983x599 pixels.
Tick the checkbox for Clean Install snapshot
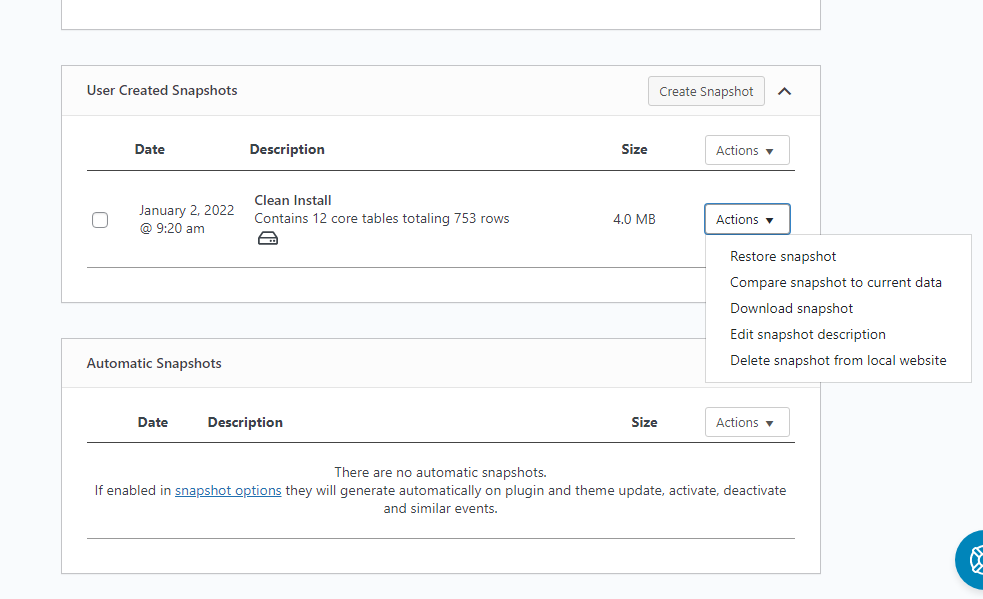[x=100, y=220]
